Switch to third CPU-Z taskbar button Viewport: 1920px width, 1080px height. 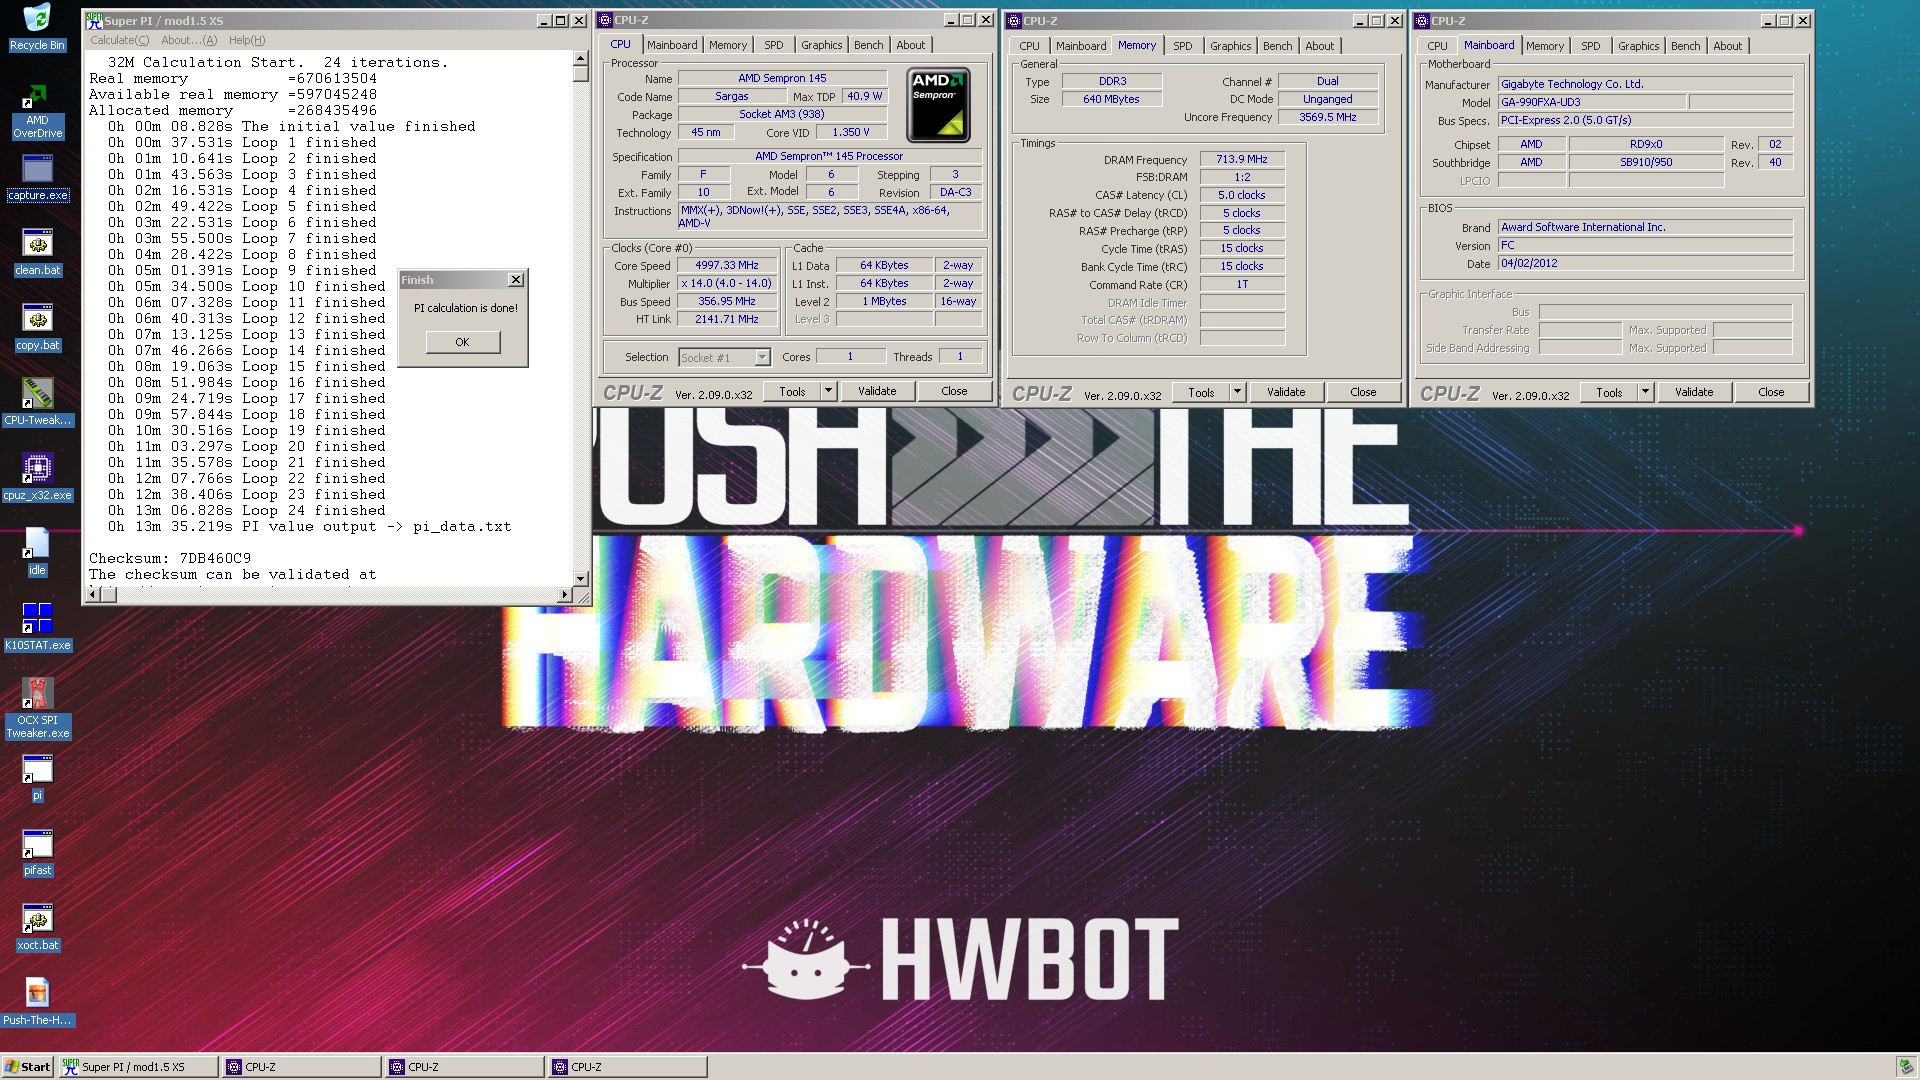(627, 1067)
